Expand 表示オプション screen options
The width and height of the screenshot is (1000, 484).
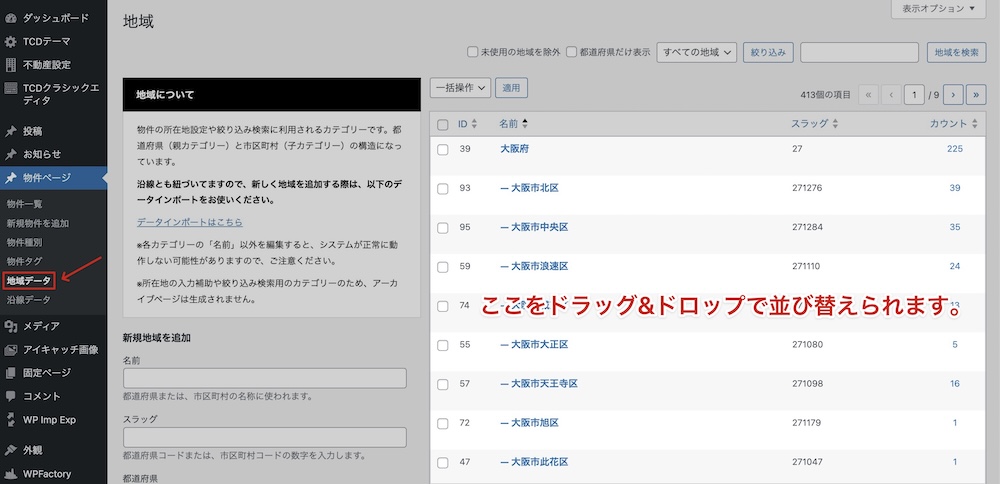tap(939, 9)
